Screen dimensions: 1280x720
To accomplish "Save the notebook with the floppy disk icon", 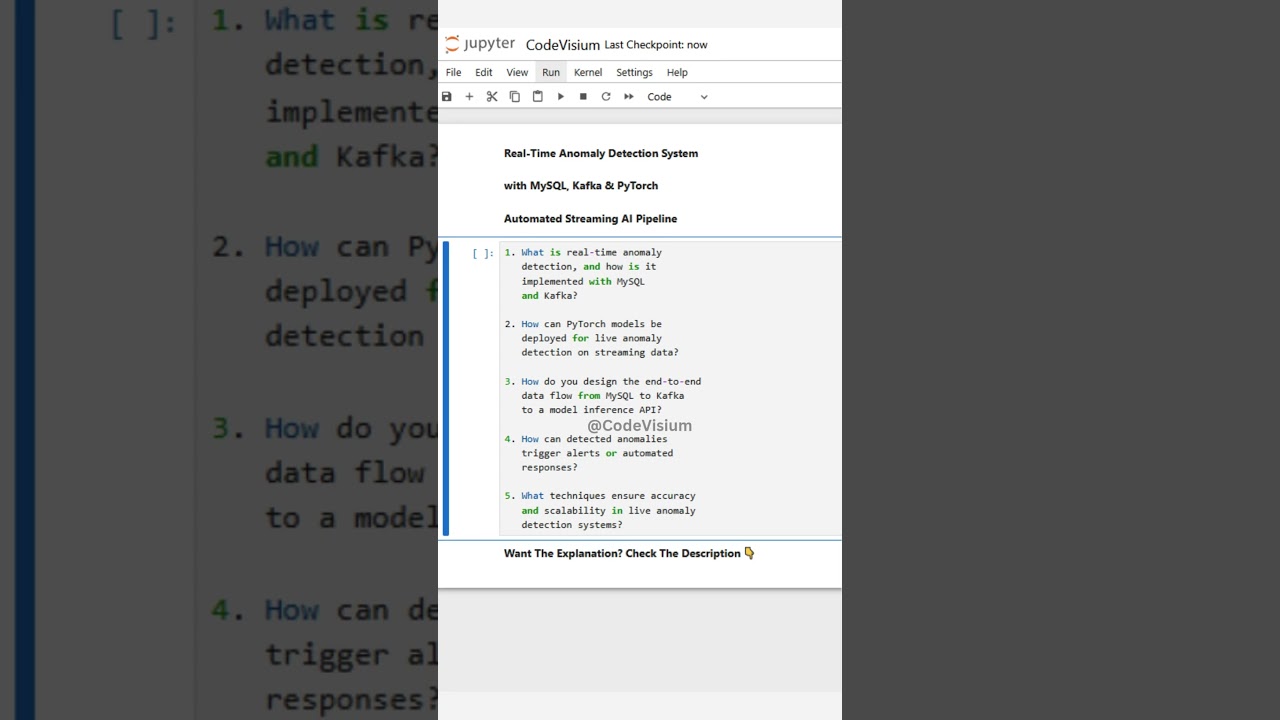I will tap(447, 97).
